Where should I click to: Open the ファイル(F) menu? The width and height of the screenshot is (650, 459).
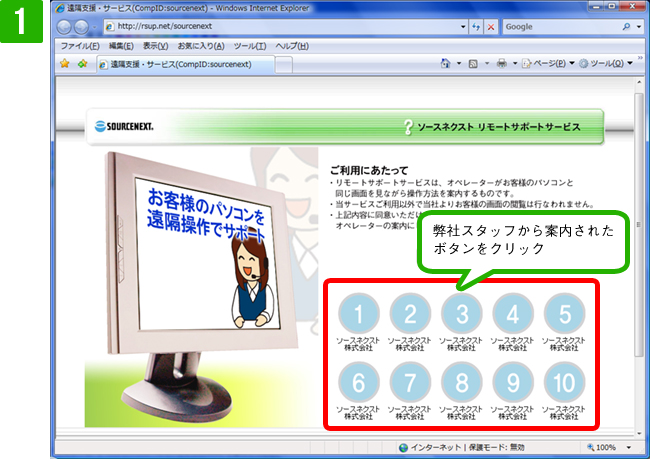(x=80, y=46)
